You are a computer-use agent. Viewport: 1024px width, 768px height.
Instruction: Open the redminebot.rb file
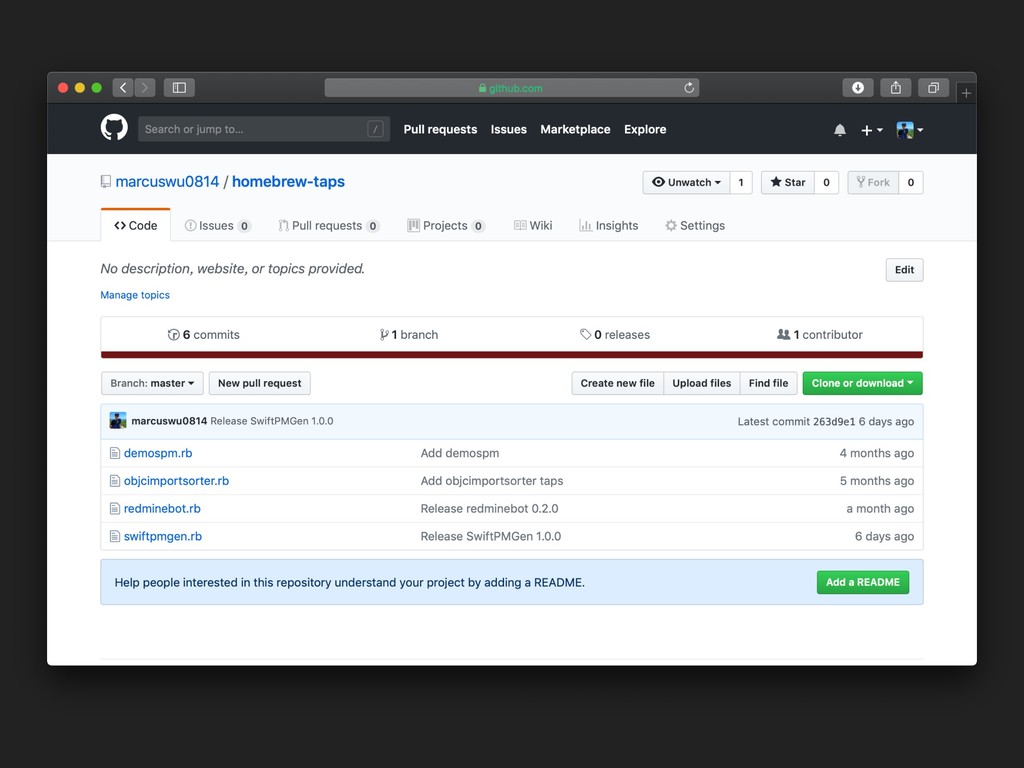pos(162,509)
